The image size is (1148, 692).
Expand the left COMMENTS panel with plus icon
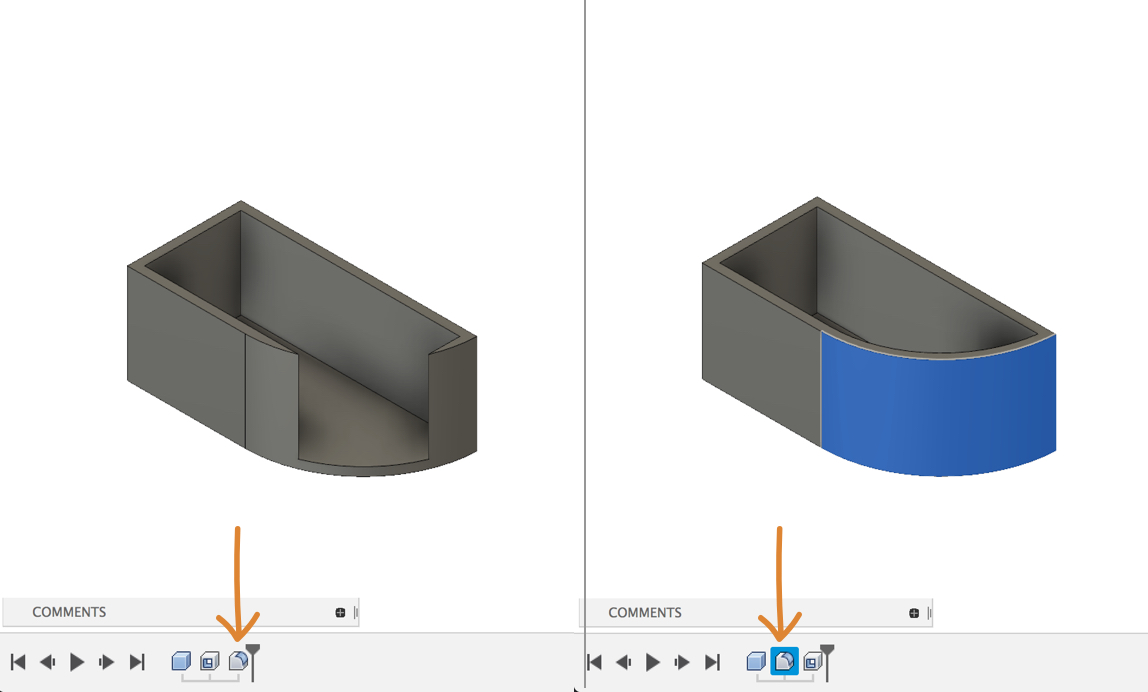pos(340,612)
